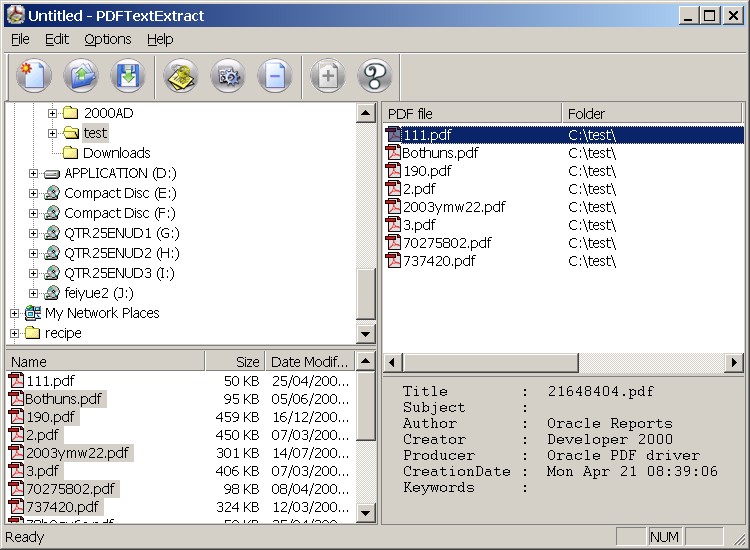Click folder tree scrollbar down arrow
Image resolution: width=750 pixels, height=550 pixels.
366,334
